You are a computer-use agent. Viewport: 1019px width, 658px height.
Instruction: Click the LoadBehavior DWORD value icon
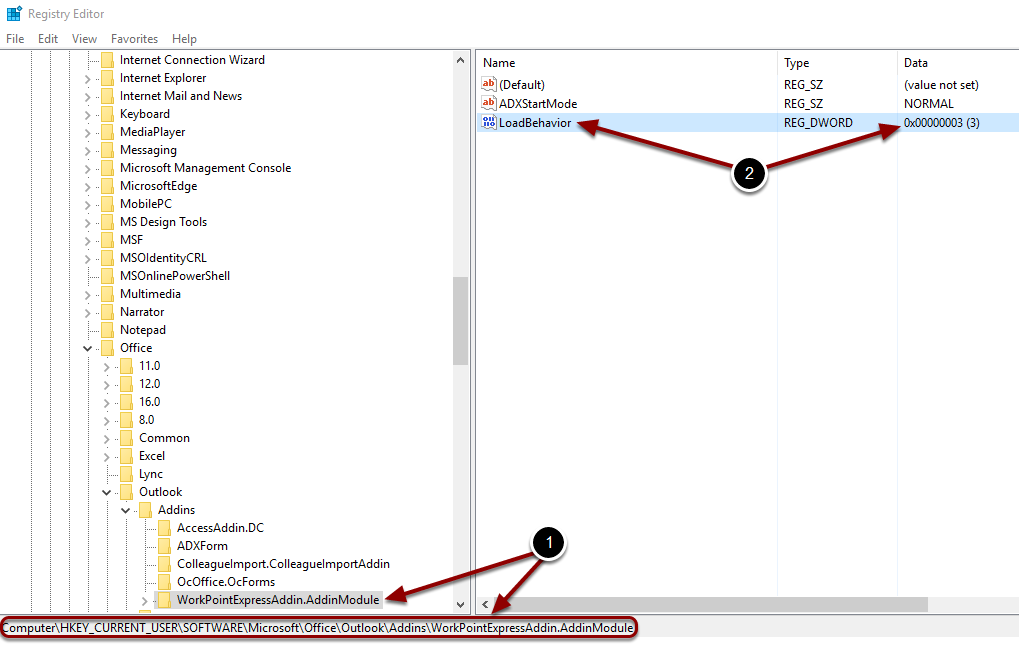pos(489,122)
